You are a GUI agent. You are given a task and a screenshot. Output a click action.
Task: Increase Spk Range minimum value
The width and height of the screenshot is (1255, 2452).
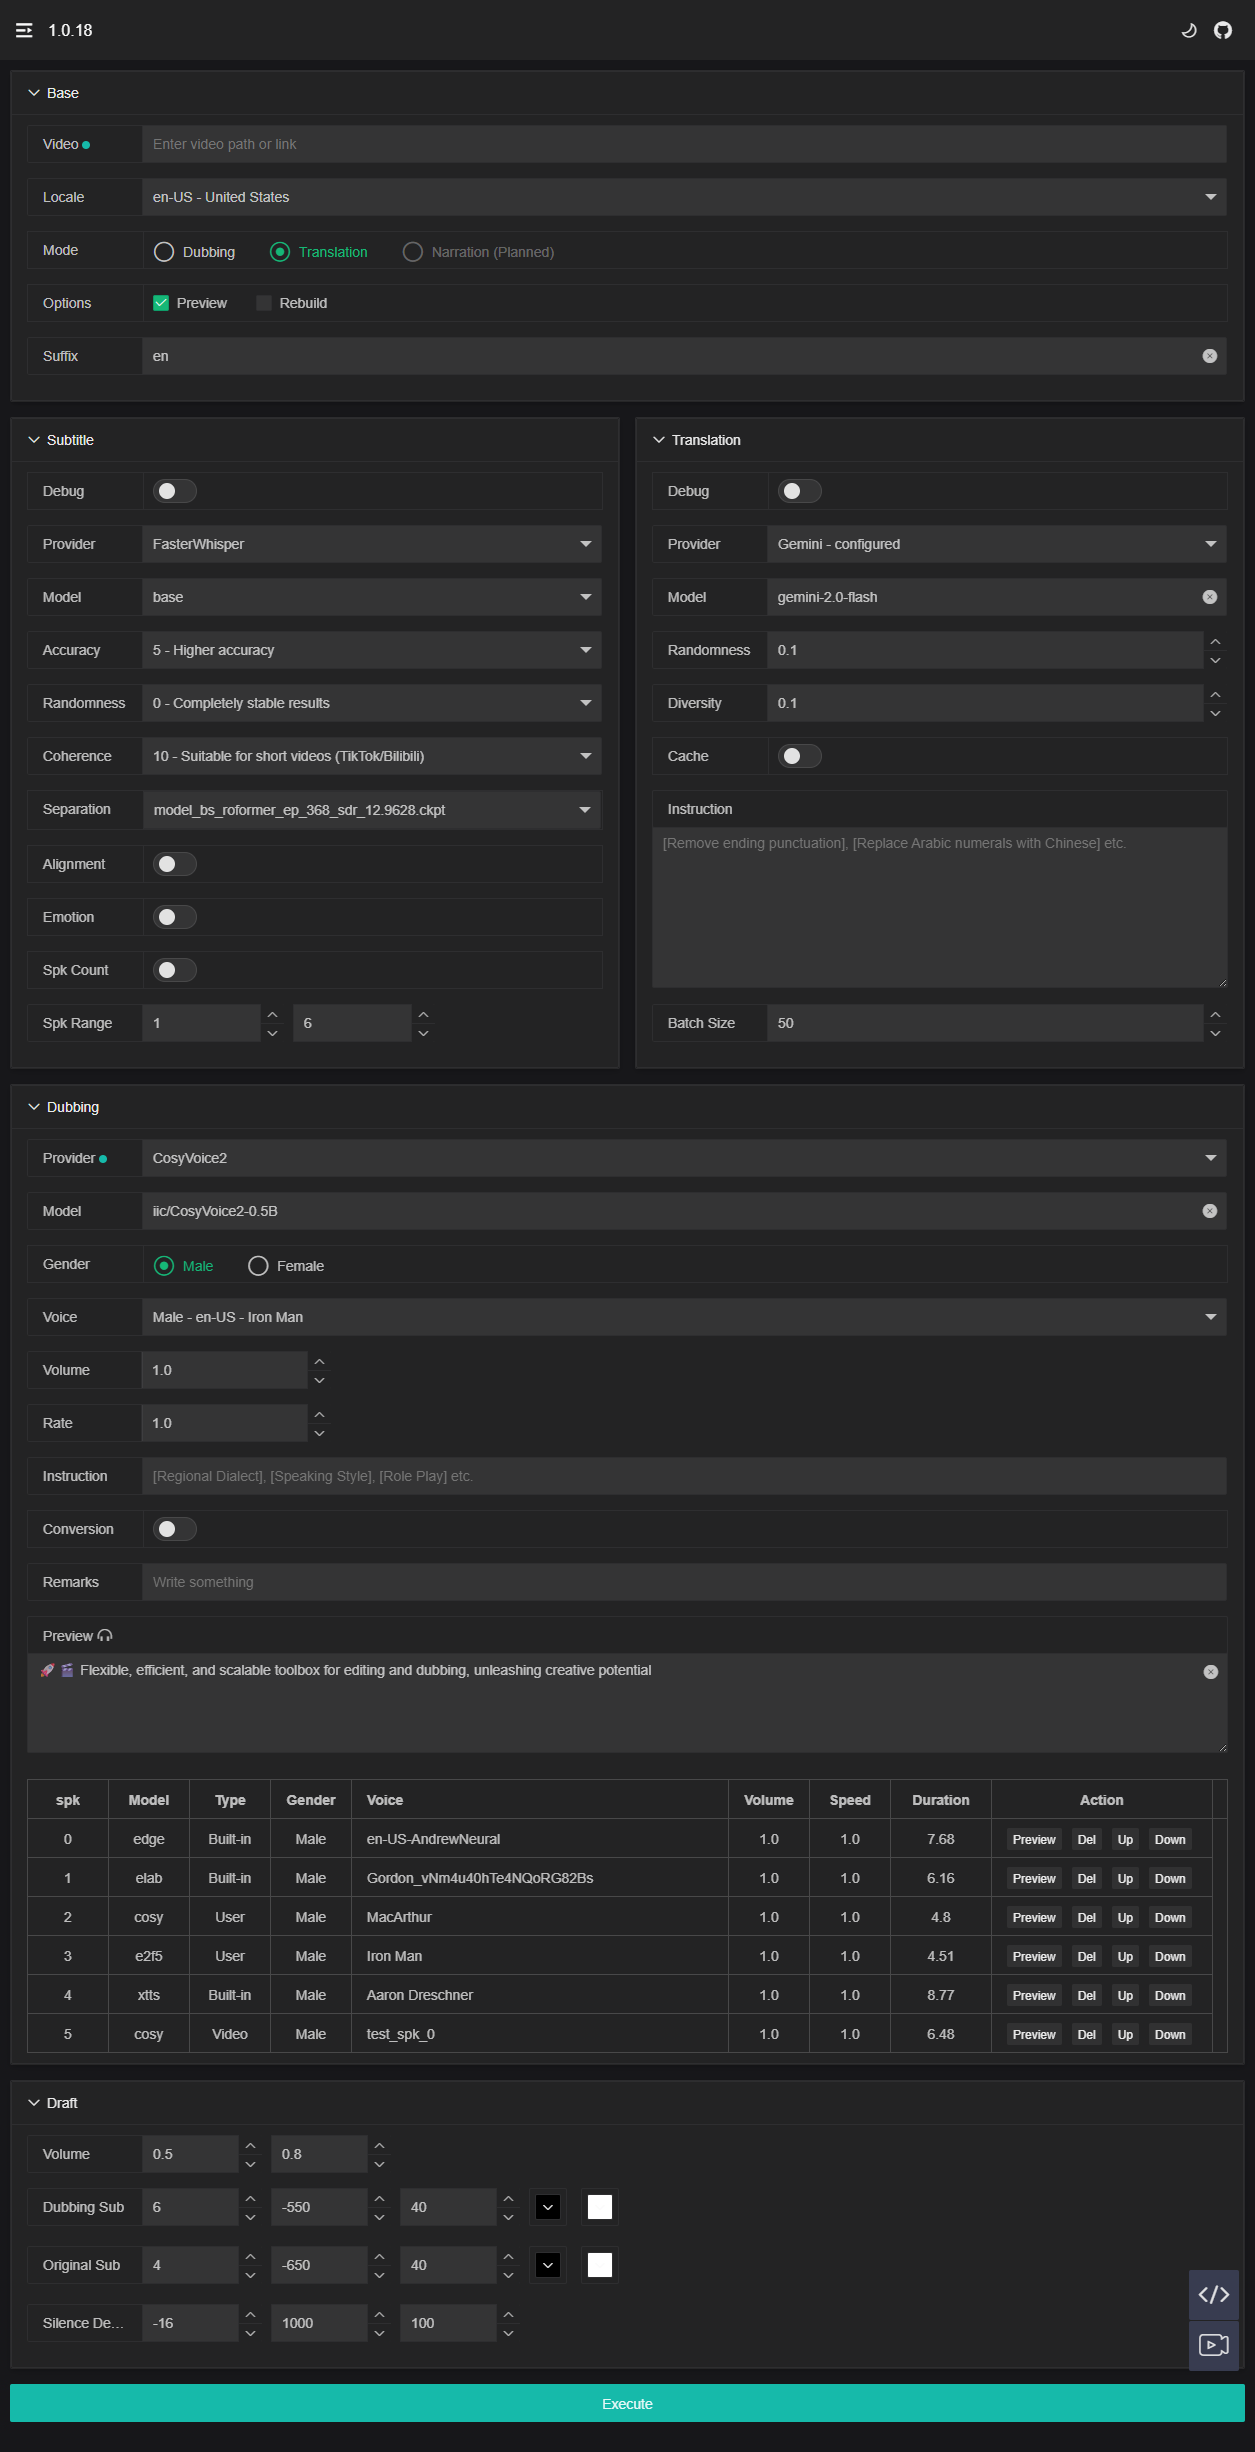[x=272, y=1014]
